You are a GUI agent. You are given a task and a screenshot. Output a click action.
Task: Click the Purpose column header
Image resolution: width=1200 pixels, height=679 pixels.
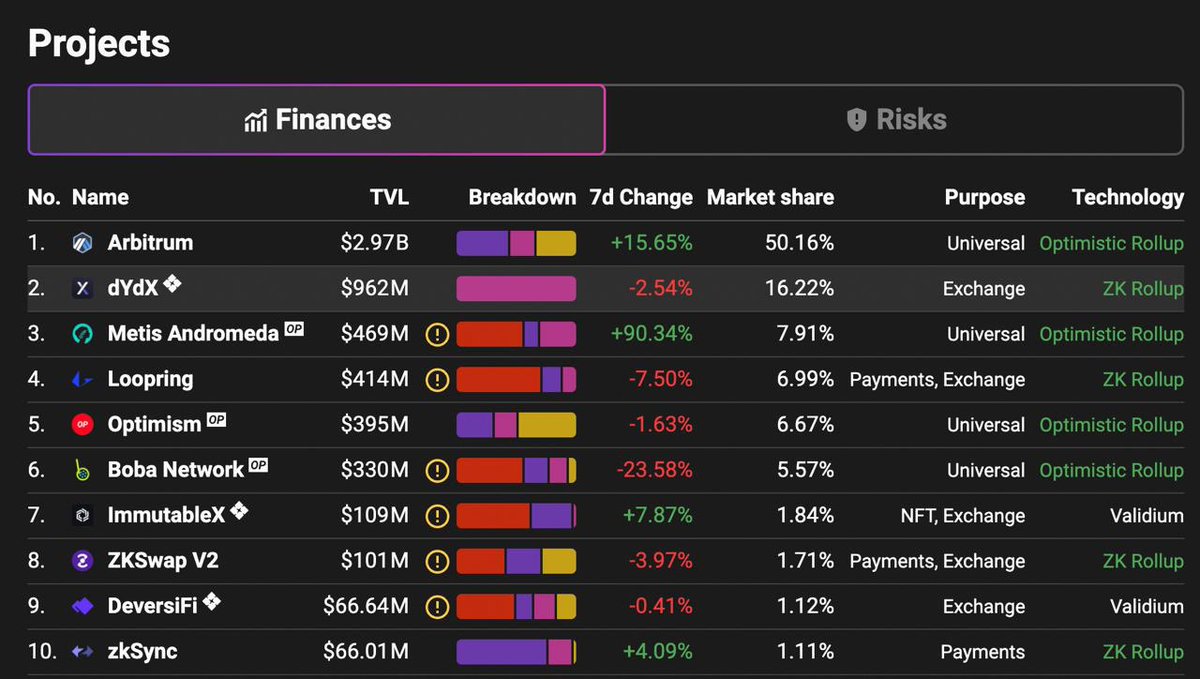(x=985, y=198)
